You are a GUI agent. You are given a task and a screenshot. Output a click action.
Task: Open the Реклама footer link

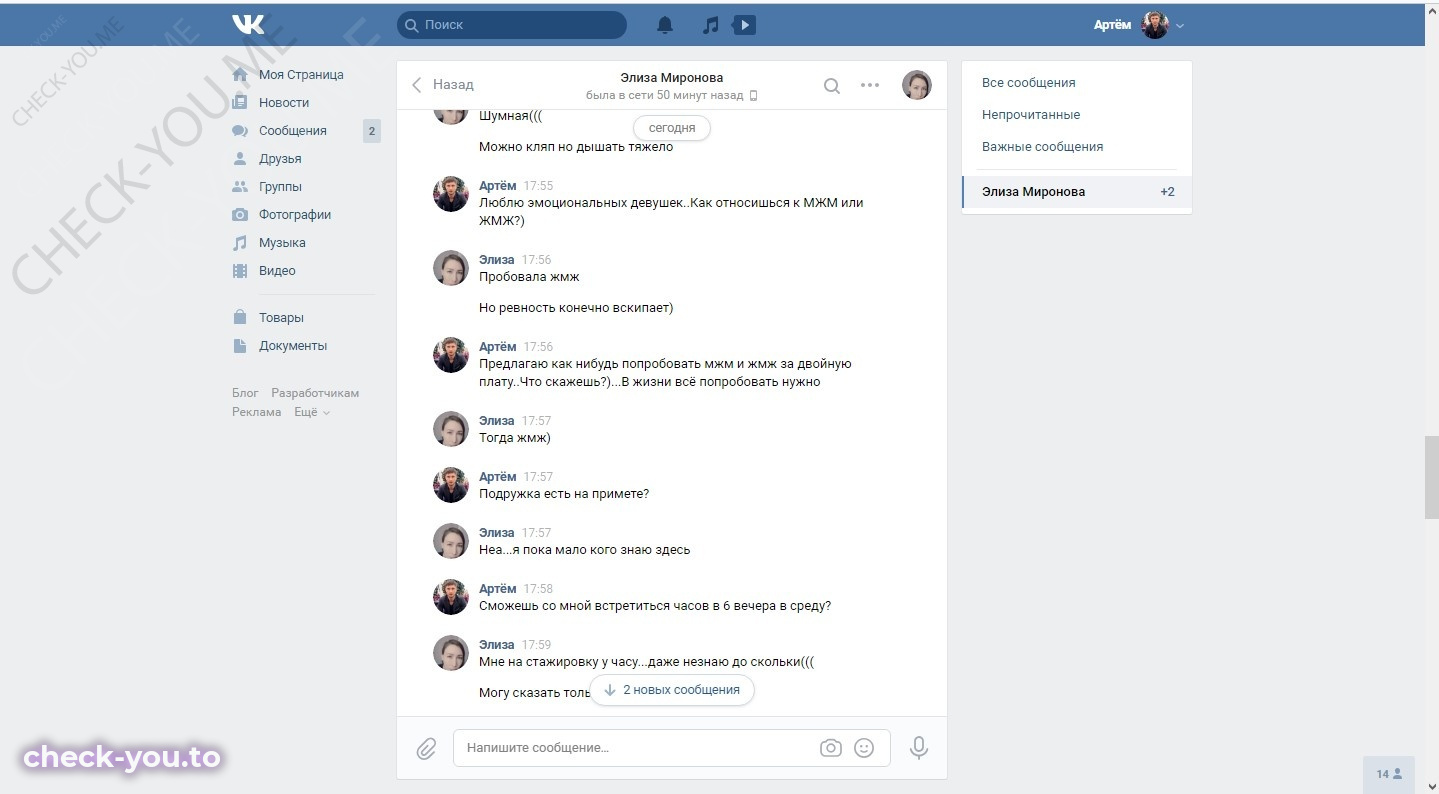point(257,412)
